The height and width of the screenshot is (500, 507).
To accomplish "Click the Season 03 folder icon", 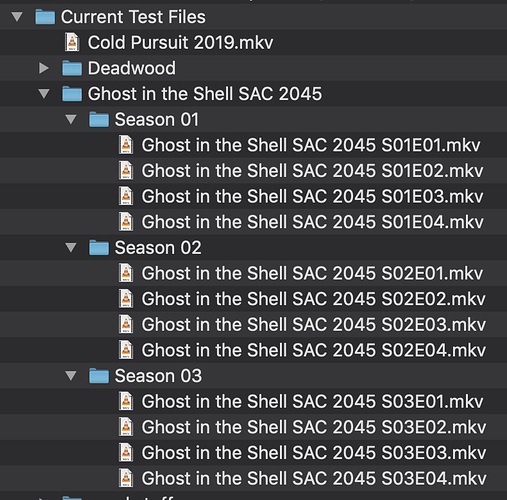I will 99,376.
